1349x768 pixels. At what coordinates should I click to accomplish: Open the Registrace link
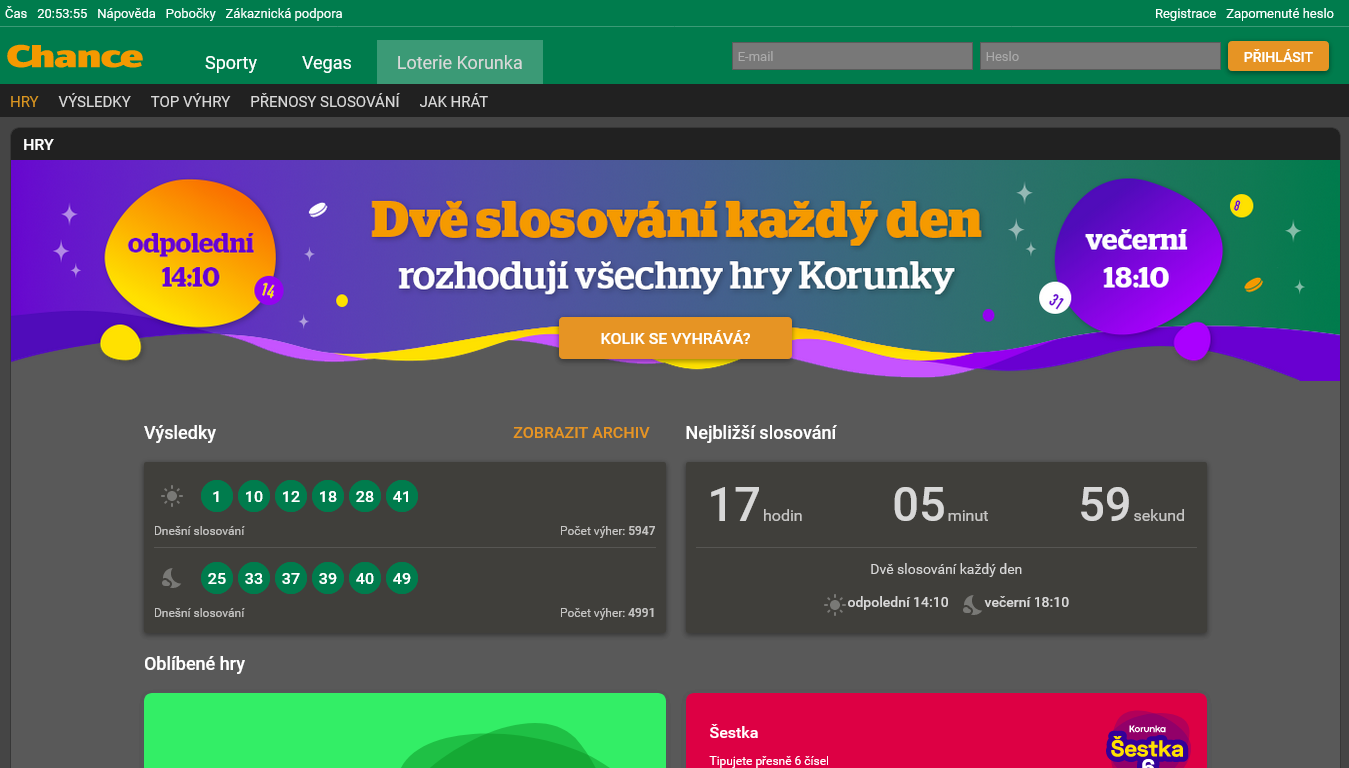point(1185,14)
